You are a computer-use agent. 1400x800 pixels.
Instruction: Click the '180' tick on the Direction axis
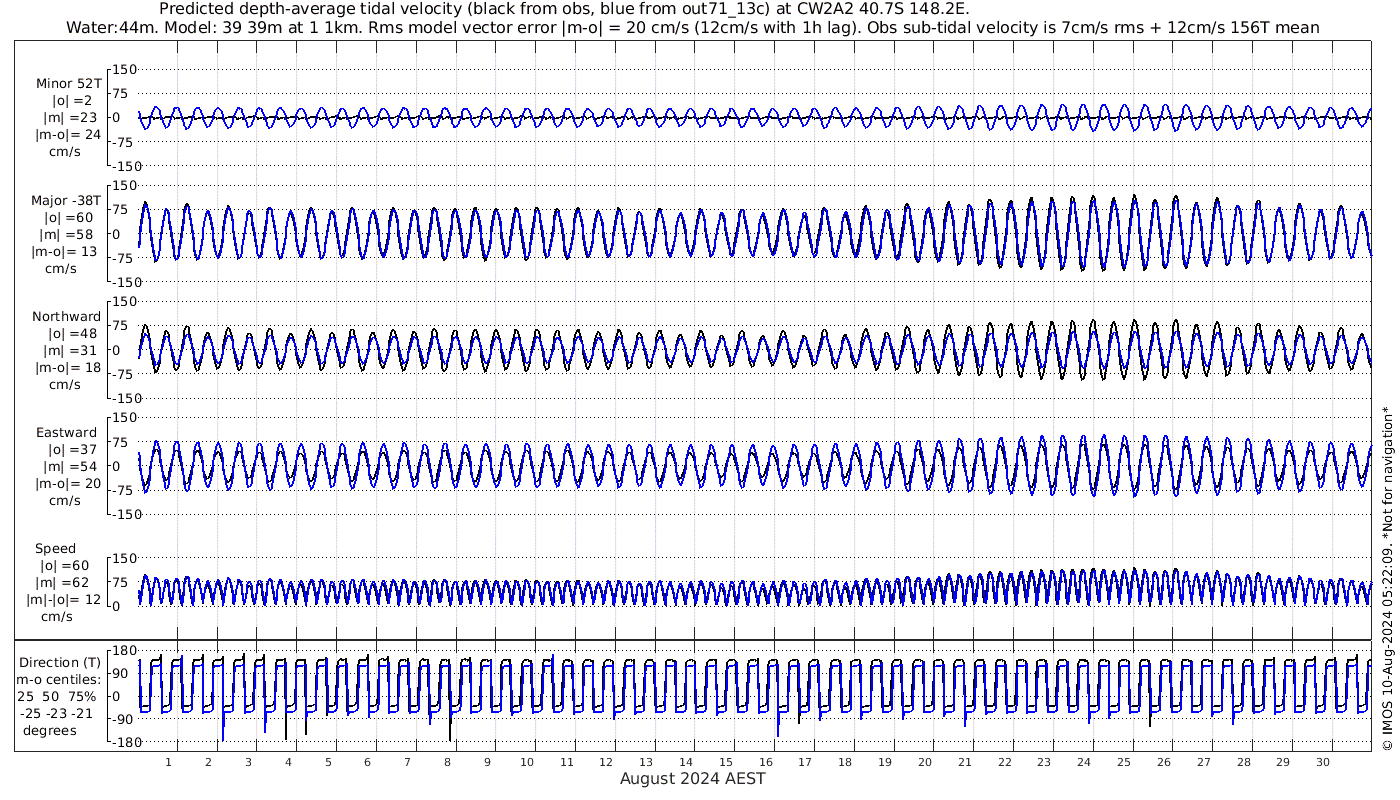tap(125, 651)
